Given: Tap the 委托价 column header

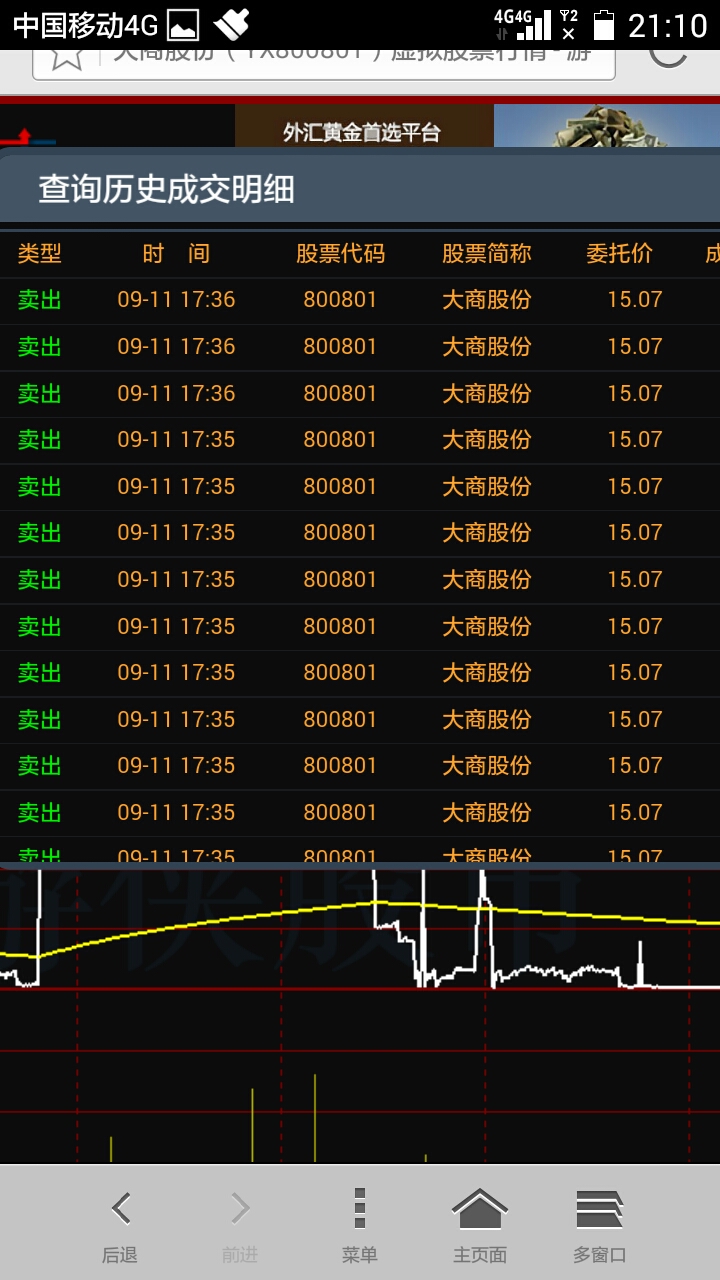Looking at the screenshot, I should tap(619, 254).
